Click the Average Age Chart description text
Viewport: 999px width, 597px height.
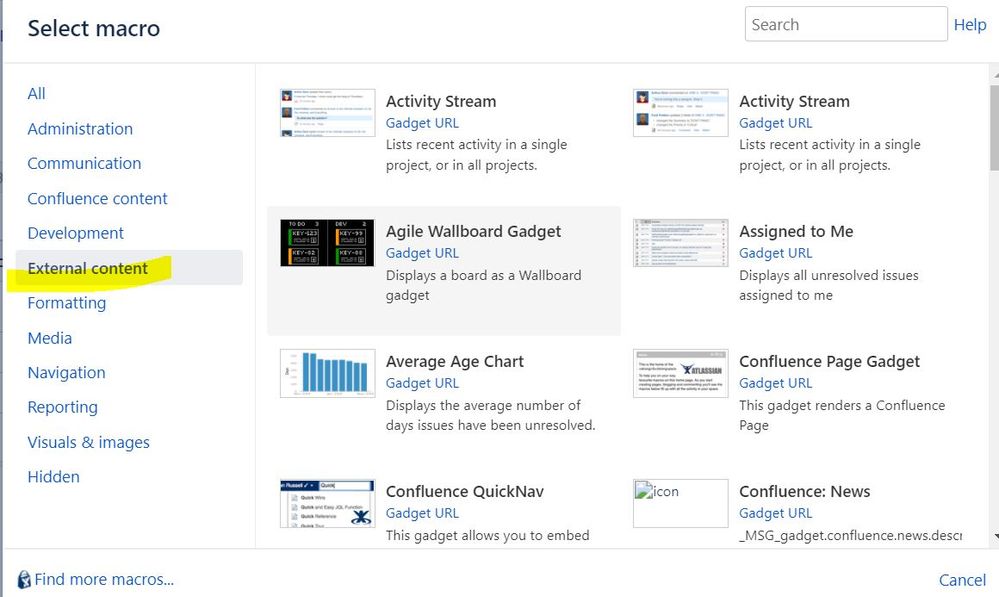click(491, 415)
